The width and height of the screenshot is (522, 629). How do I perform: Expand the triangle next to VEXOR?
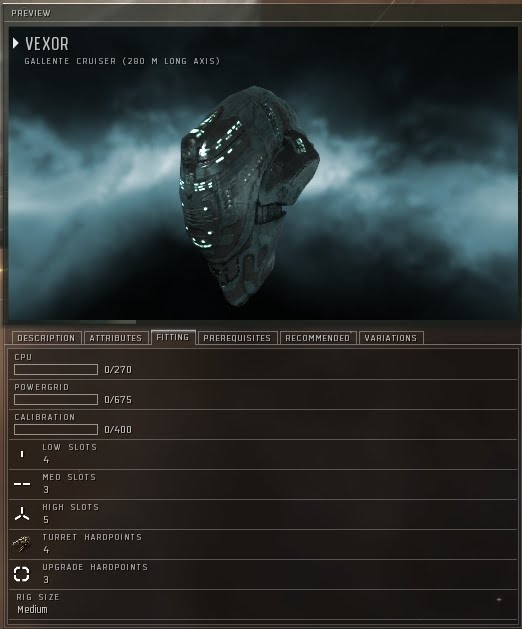coord(16,43)
